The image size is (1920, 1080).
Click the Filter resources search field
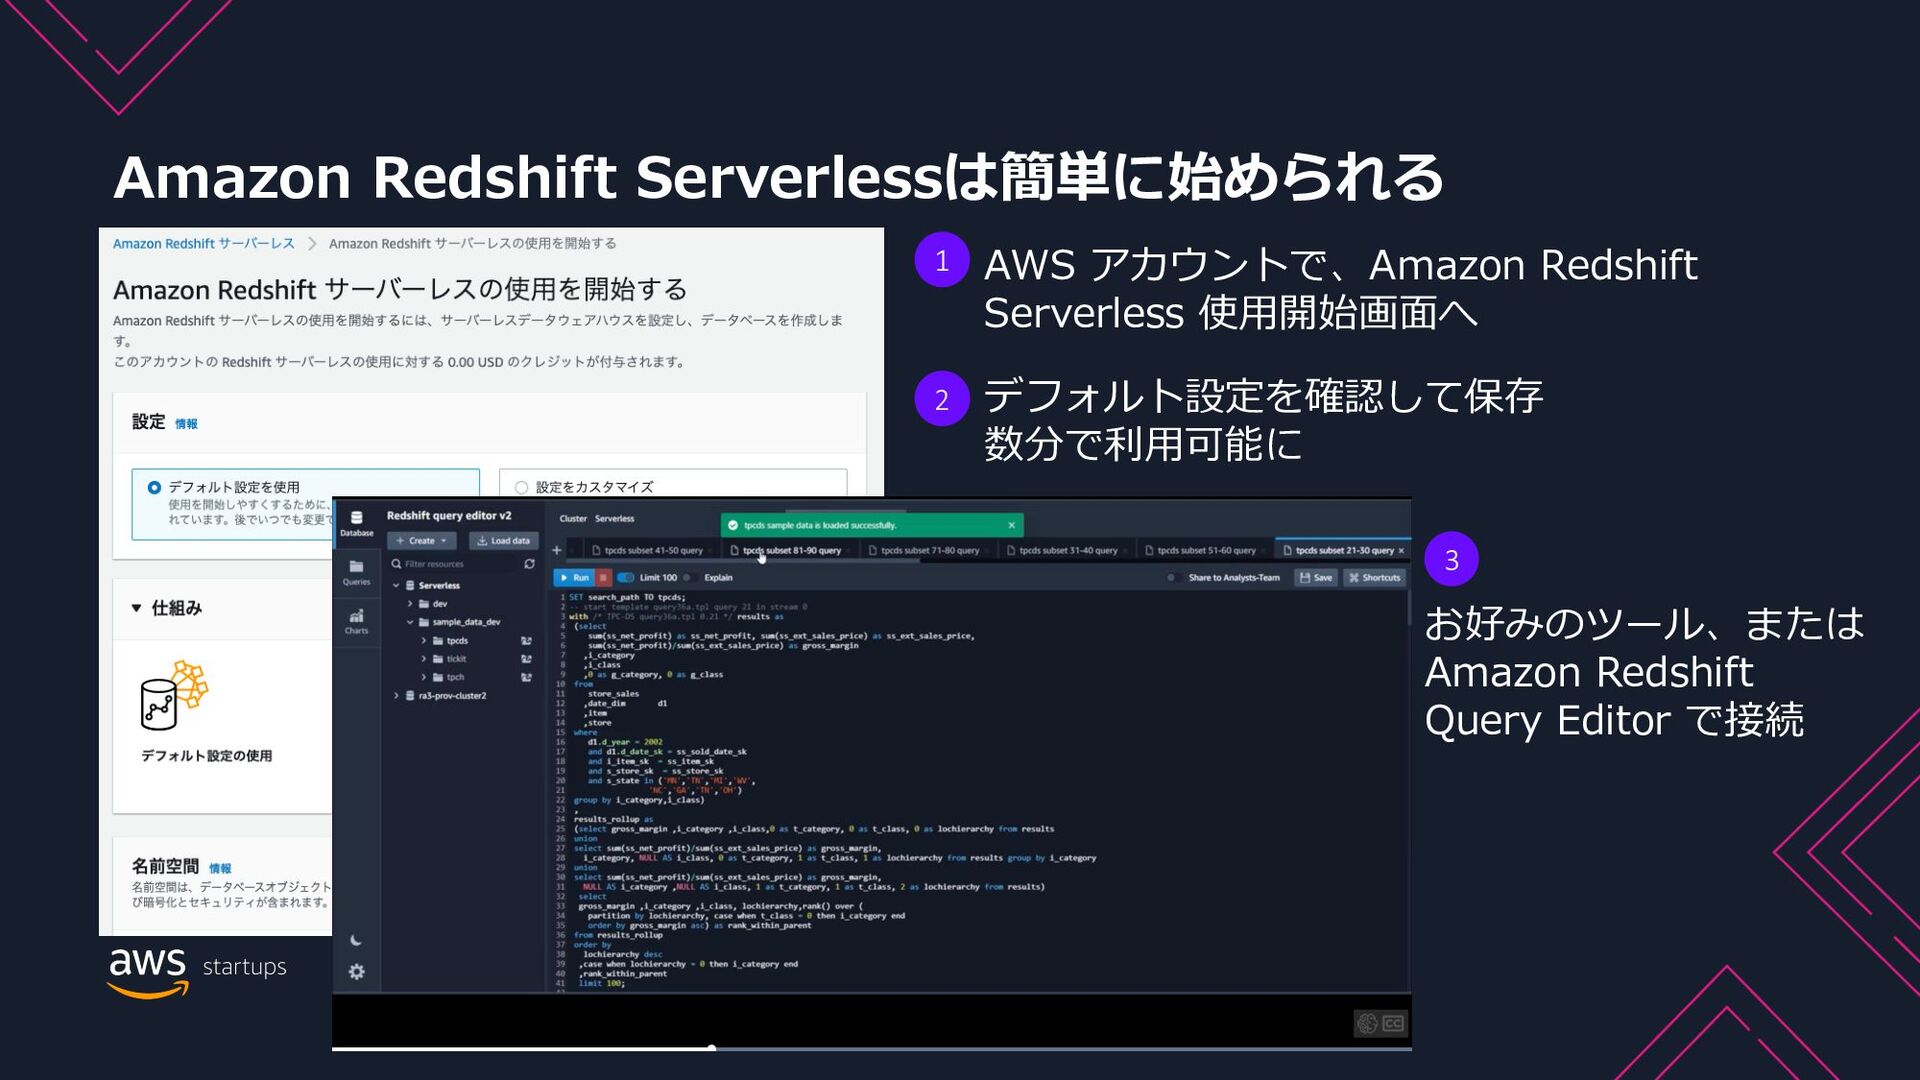(455, 564)
